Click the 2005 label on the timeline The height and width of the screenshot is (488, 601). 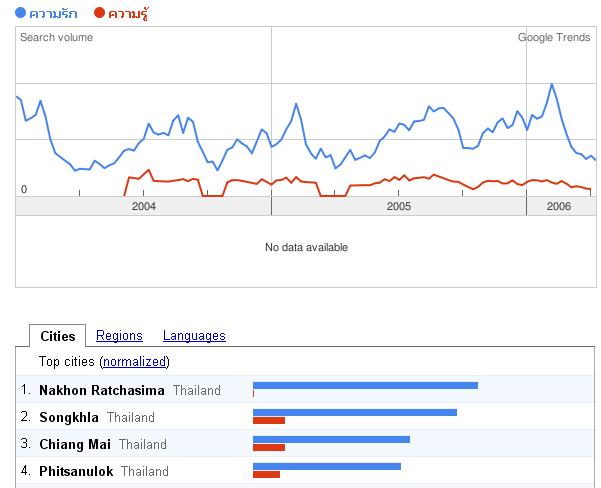[x=399, y=206]
